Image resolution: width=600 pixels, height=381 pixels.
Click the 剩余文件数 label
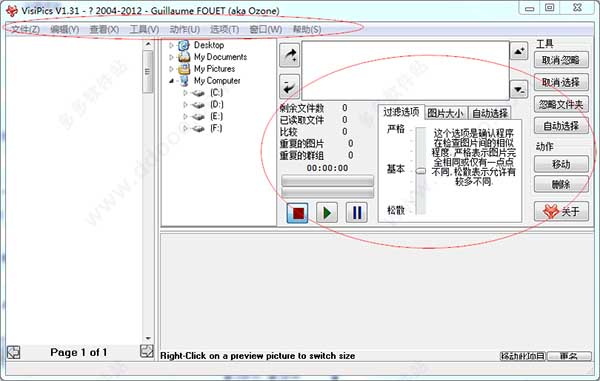click(302, 108)
